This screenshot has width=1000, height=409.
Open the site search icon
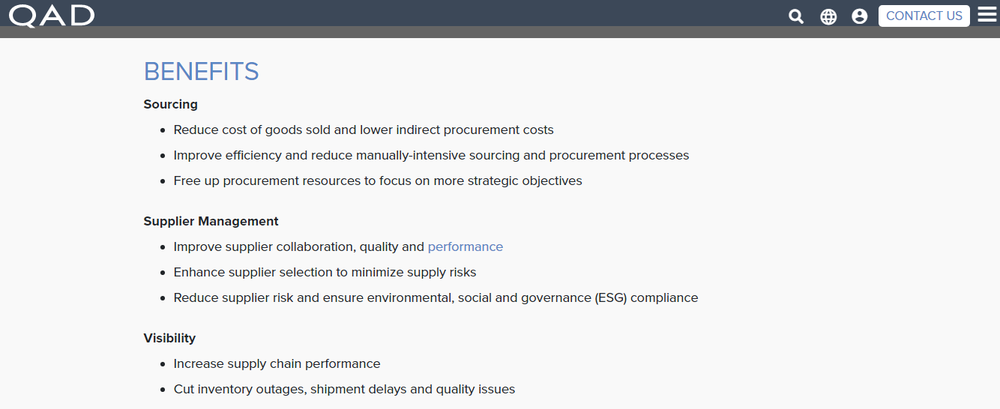[x=796, y=16]
